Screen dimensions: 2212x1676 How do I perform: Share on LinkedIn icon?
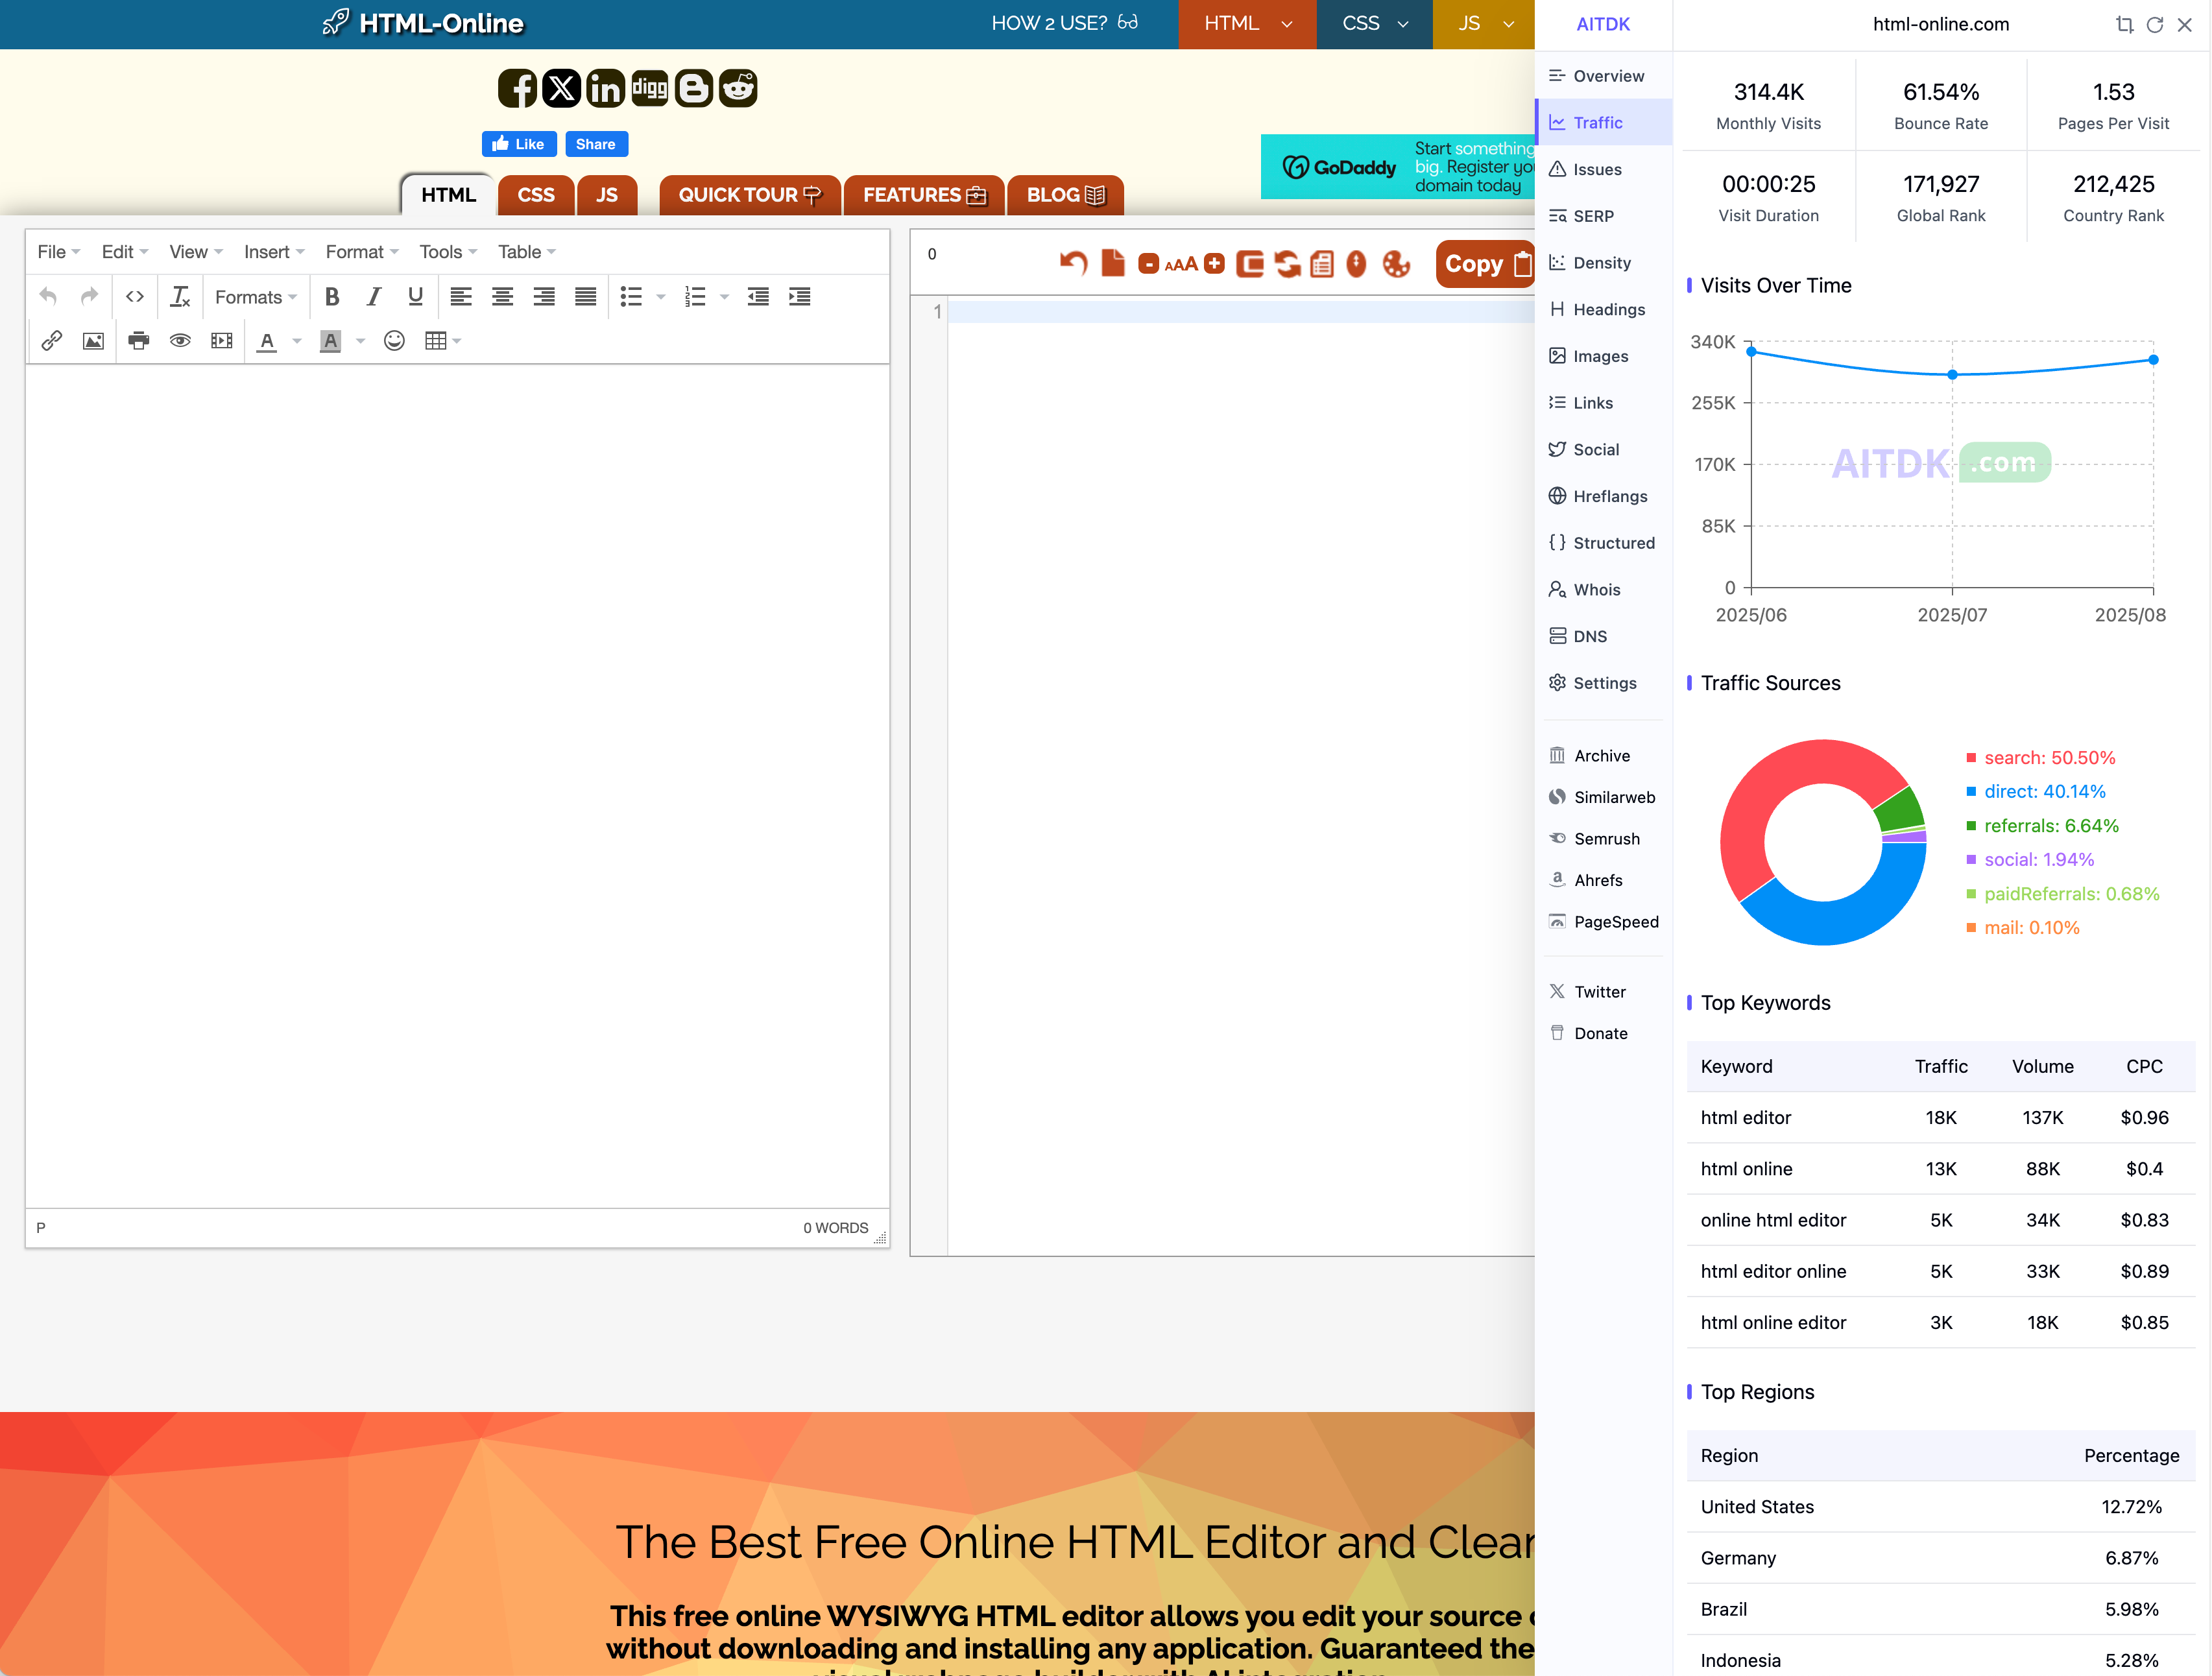605,89
